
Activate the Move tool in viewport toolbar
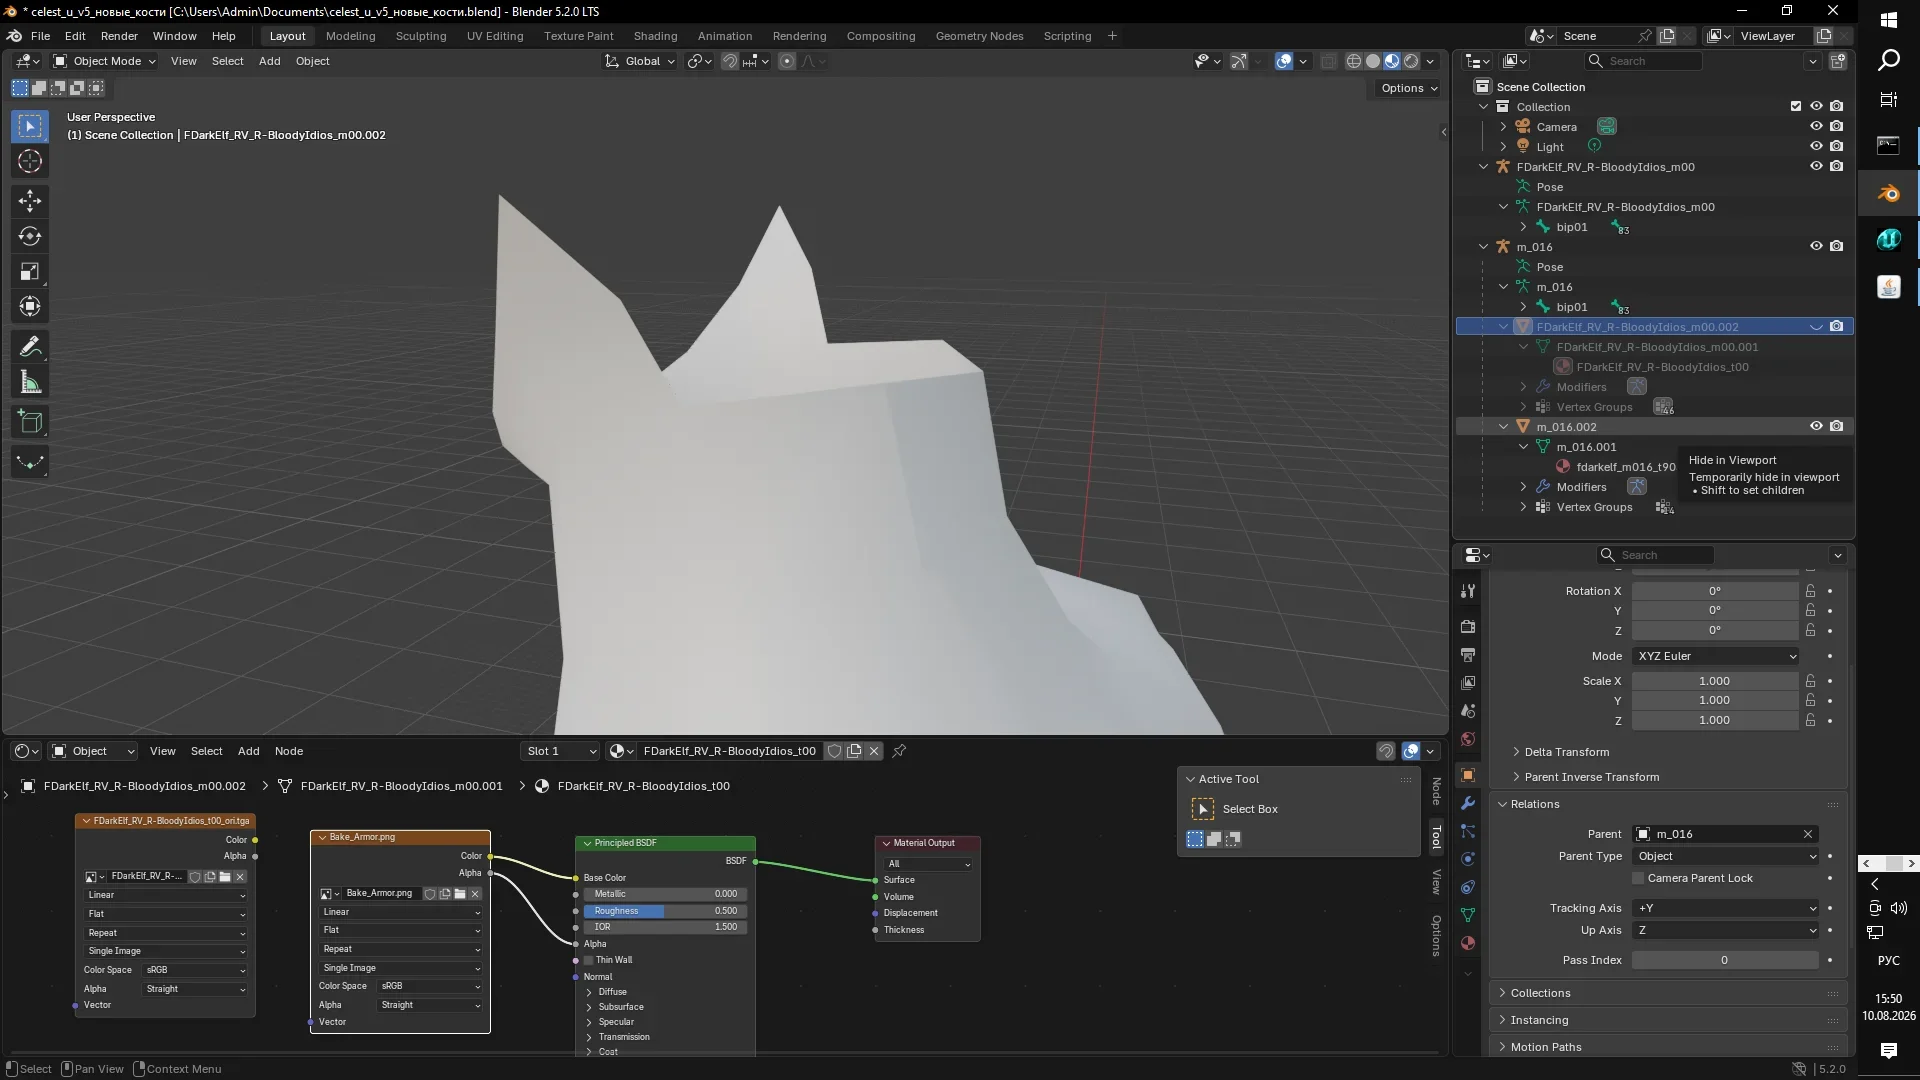coord(30,201)
